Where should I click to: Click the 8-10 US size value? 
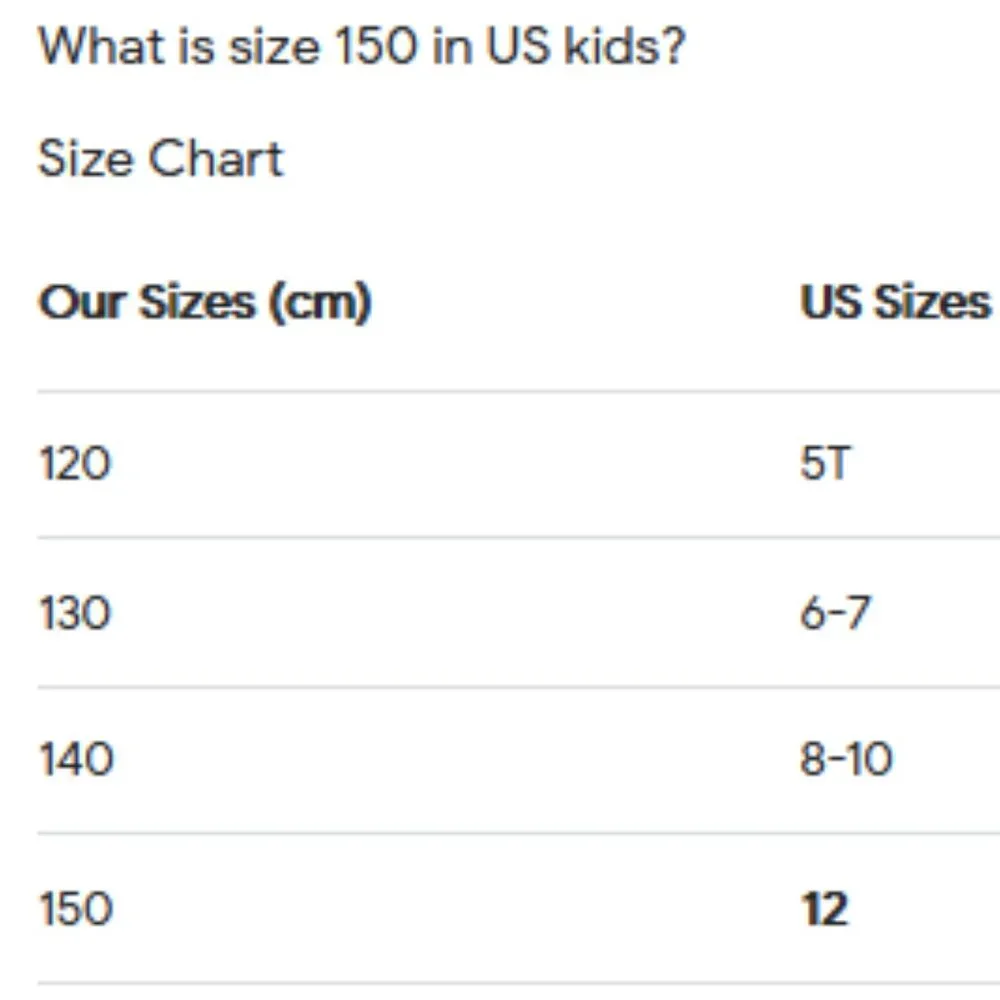(x=846, y=759)
